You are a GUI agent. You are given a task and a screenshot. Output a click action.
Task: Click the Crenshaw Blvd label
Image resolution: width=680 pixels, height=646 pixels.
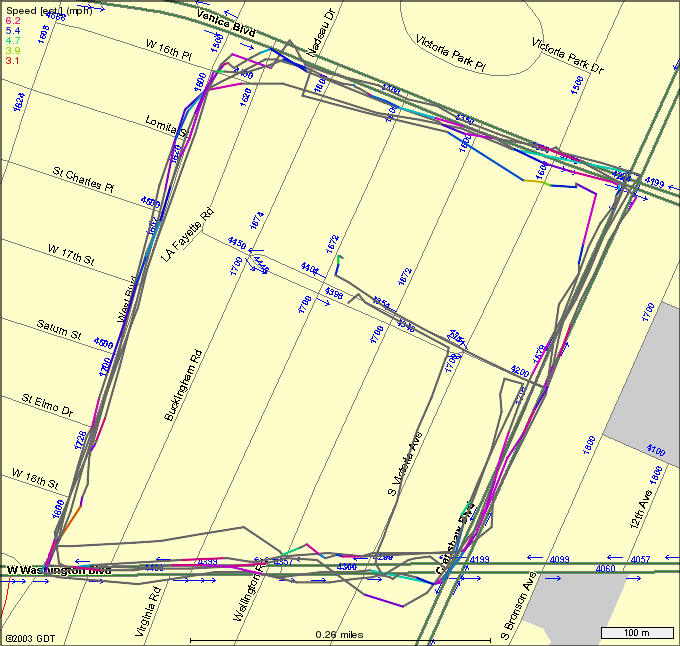455,538
